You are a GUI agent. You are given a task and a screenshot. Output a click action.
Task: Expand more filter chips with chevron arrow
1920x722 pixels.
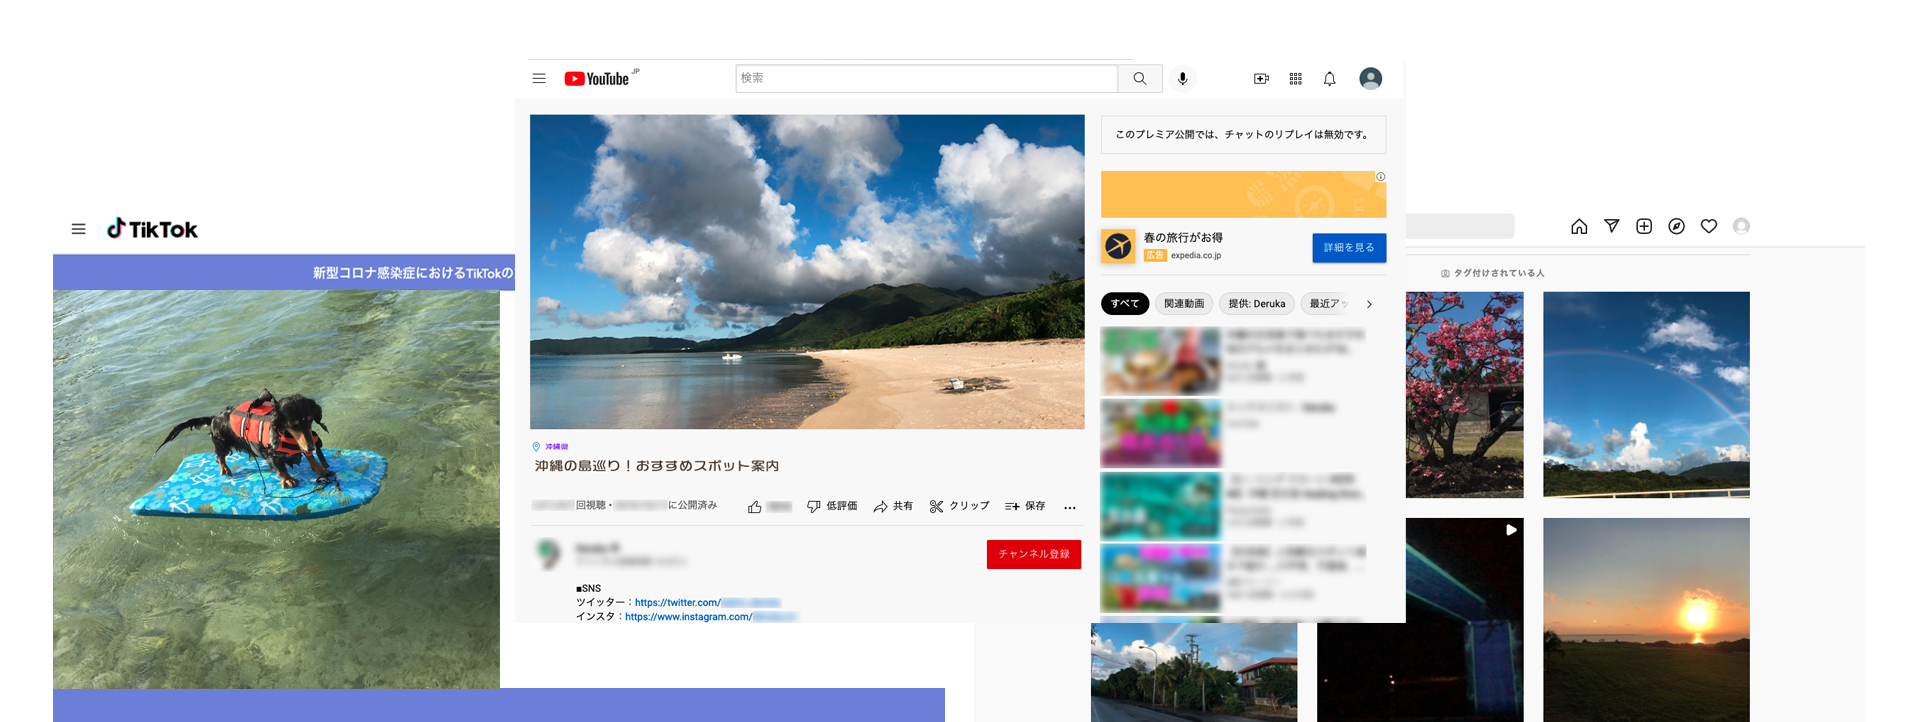pos(1369,304)
